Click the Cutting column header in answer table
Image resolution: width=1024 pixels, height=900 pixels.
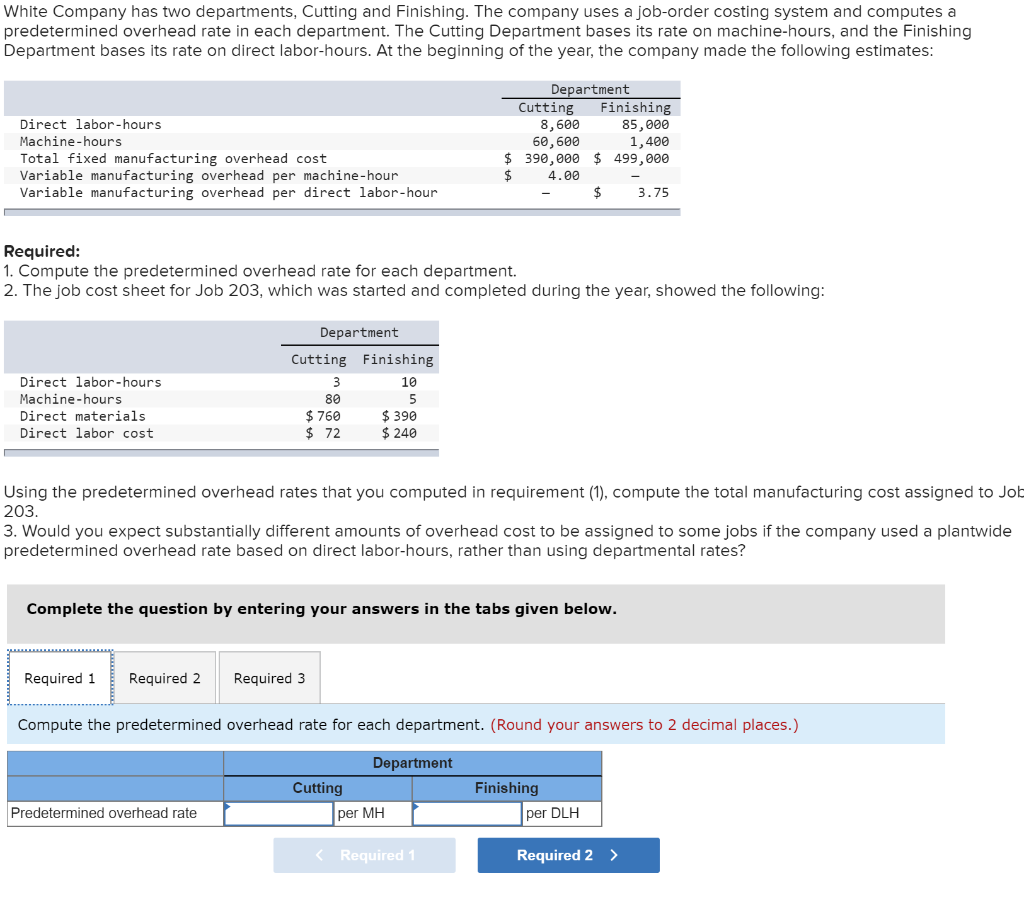click(x=317, y=788)
